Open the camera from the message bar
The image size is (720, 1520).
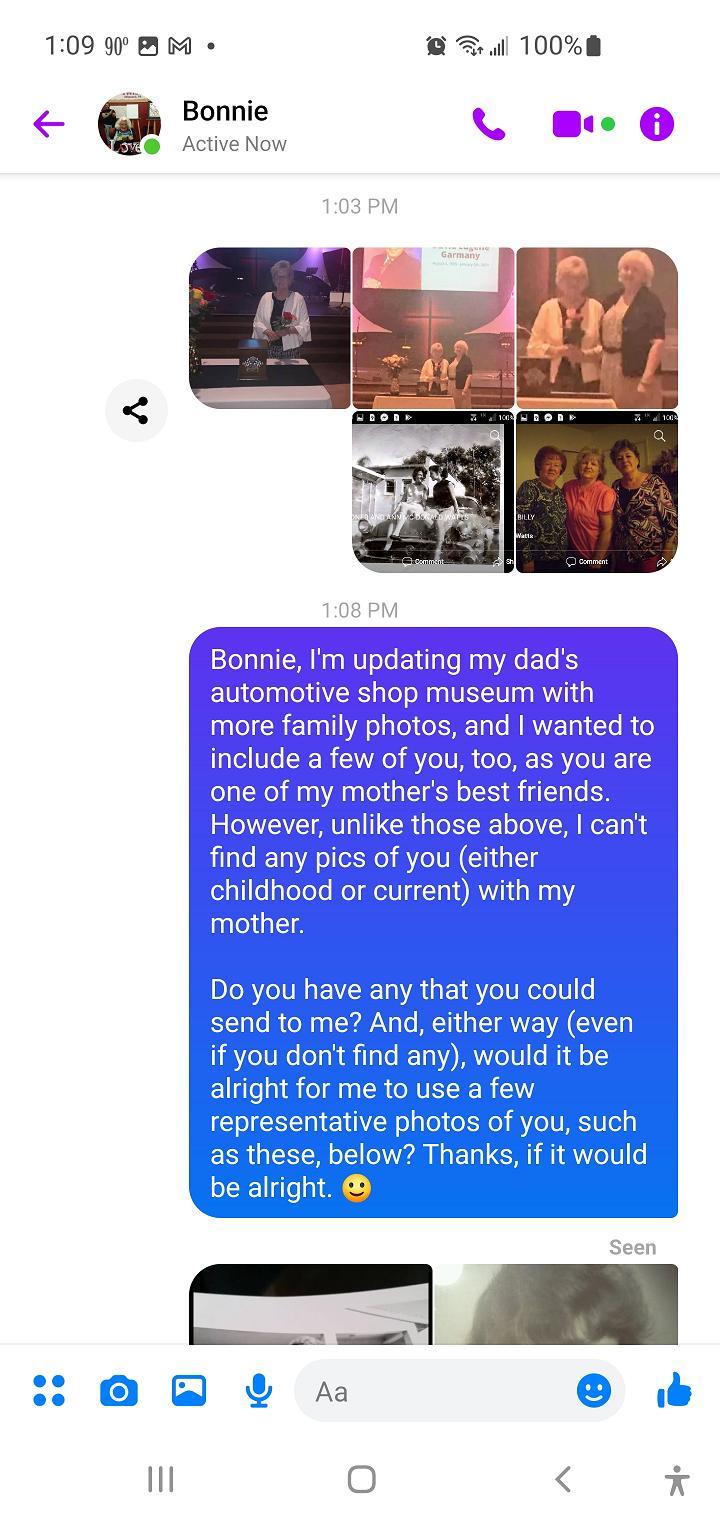(x=118, y=1390)
